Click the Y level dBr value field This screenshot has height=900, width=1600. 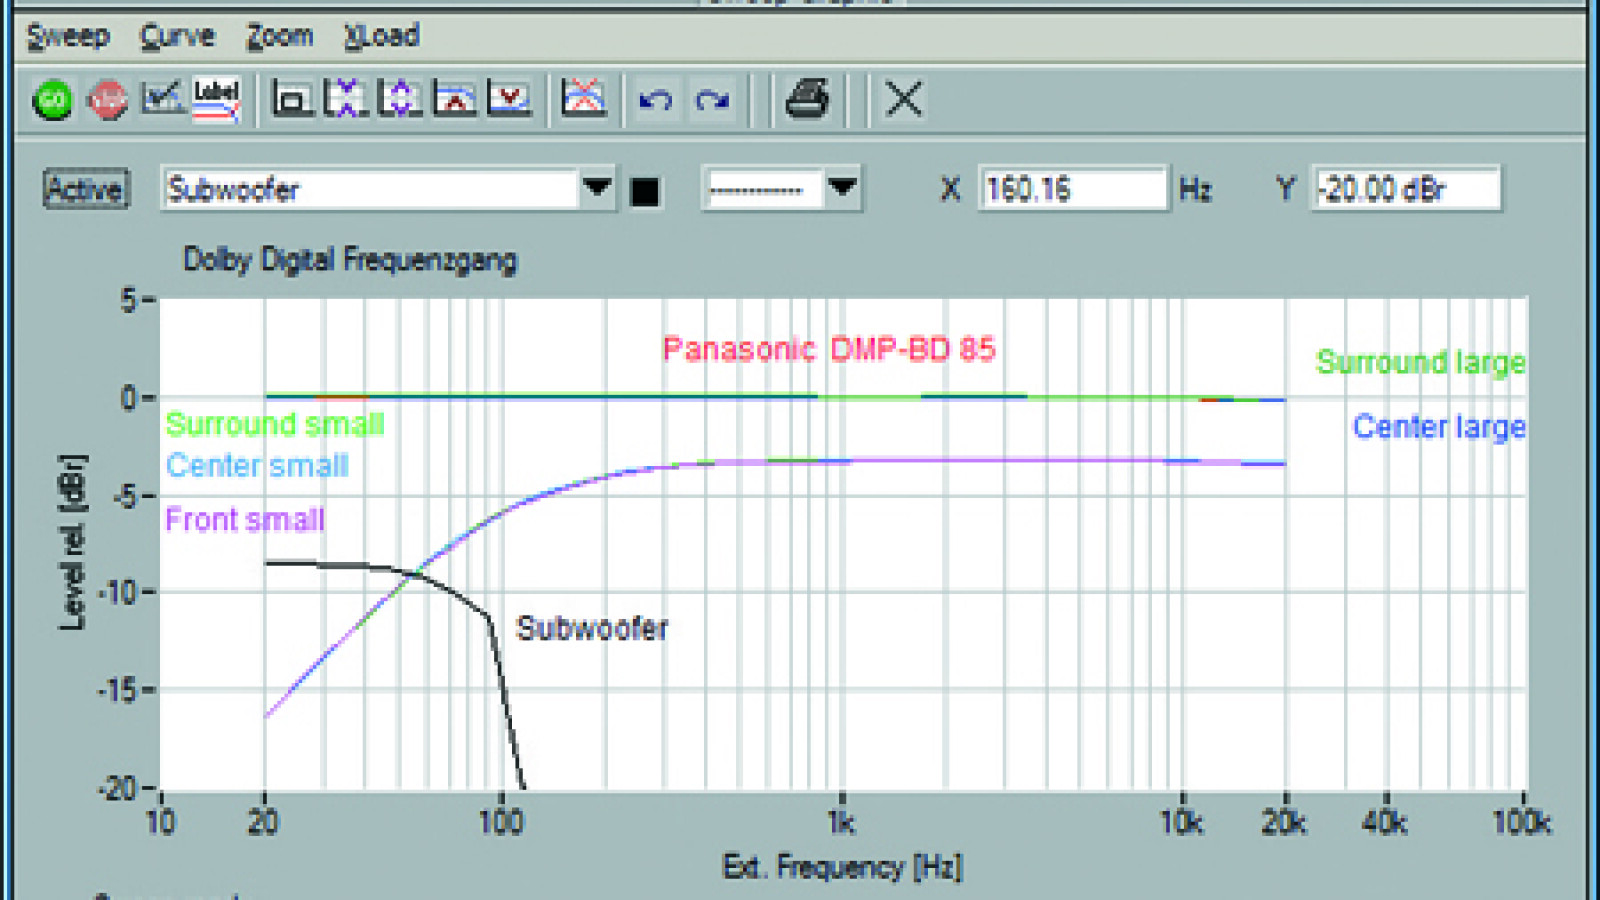click(x=1406, y=189)
